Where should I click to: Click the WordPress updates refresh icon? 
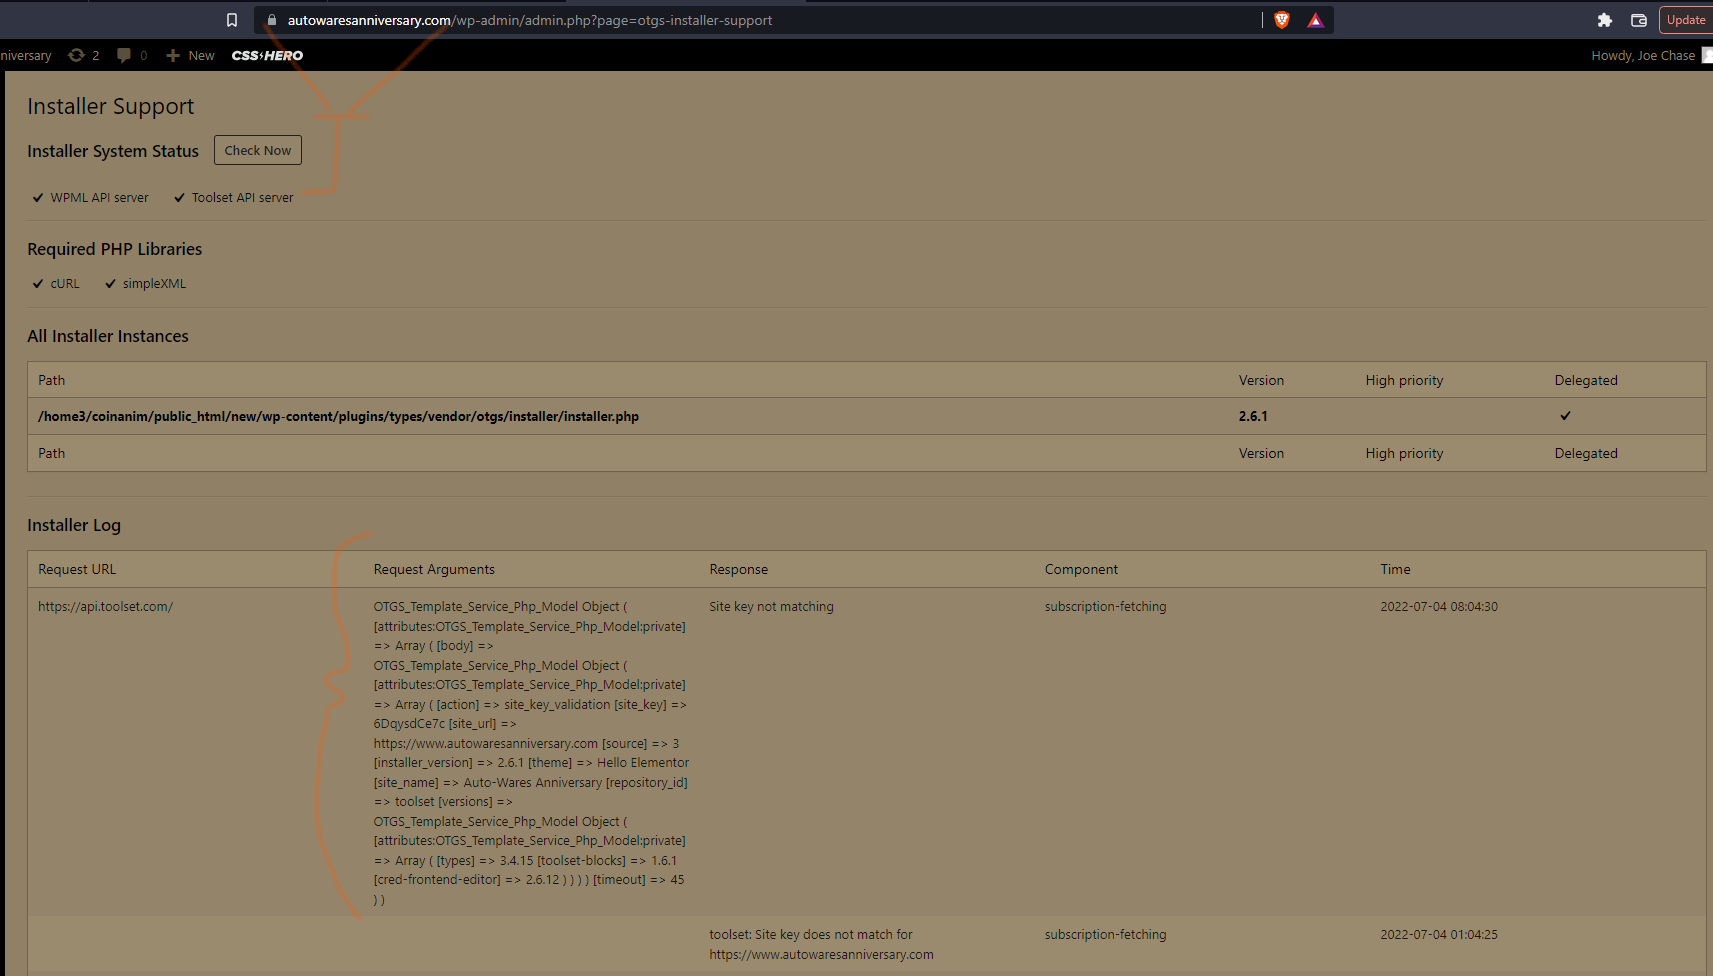[77, 55]
